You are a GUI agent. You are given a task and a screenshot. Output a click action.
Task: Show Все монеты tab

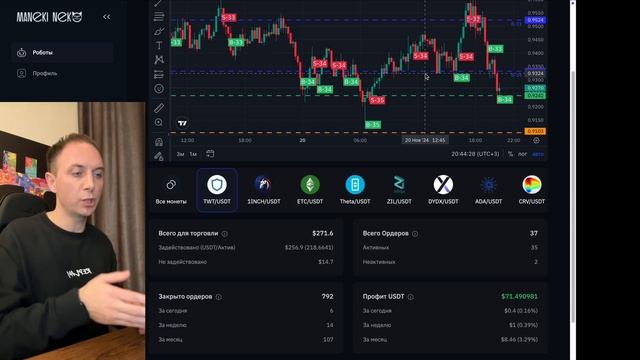[x=171, y=190]
